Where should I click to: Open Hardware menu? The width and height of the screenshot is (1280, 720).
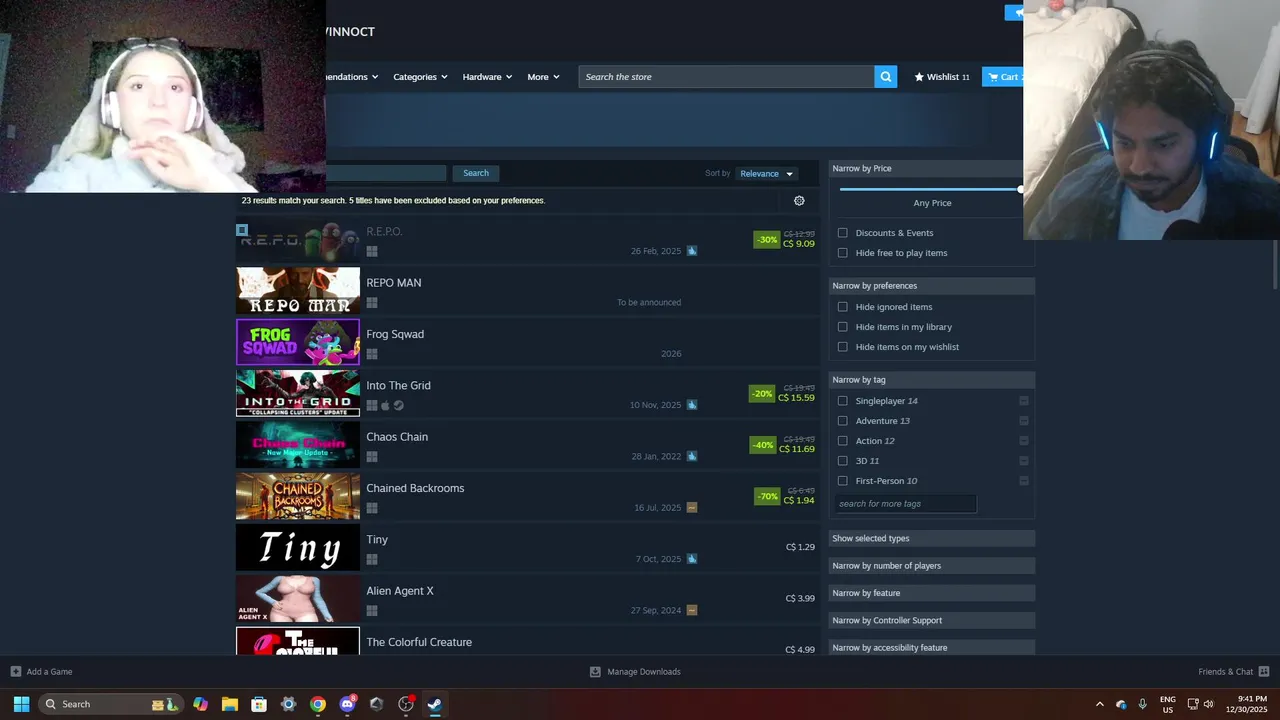click(487, 77)
